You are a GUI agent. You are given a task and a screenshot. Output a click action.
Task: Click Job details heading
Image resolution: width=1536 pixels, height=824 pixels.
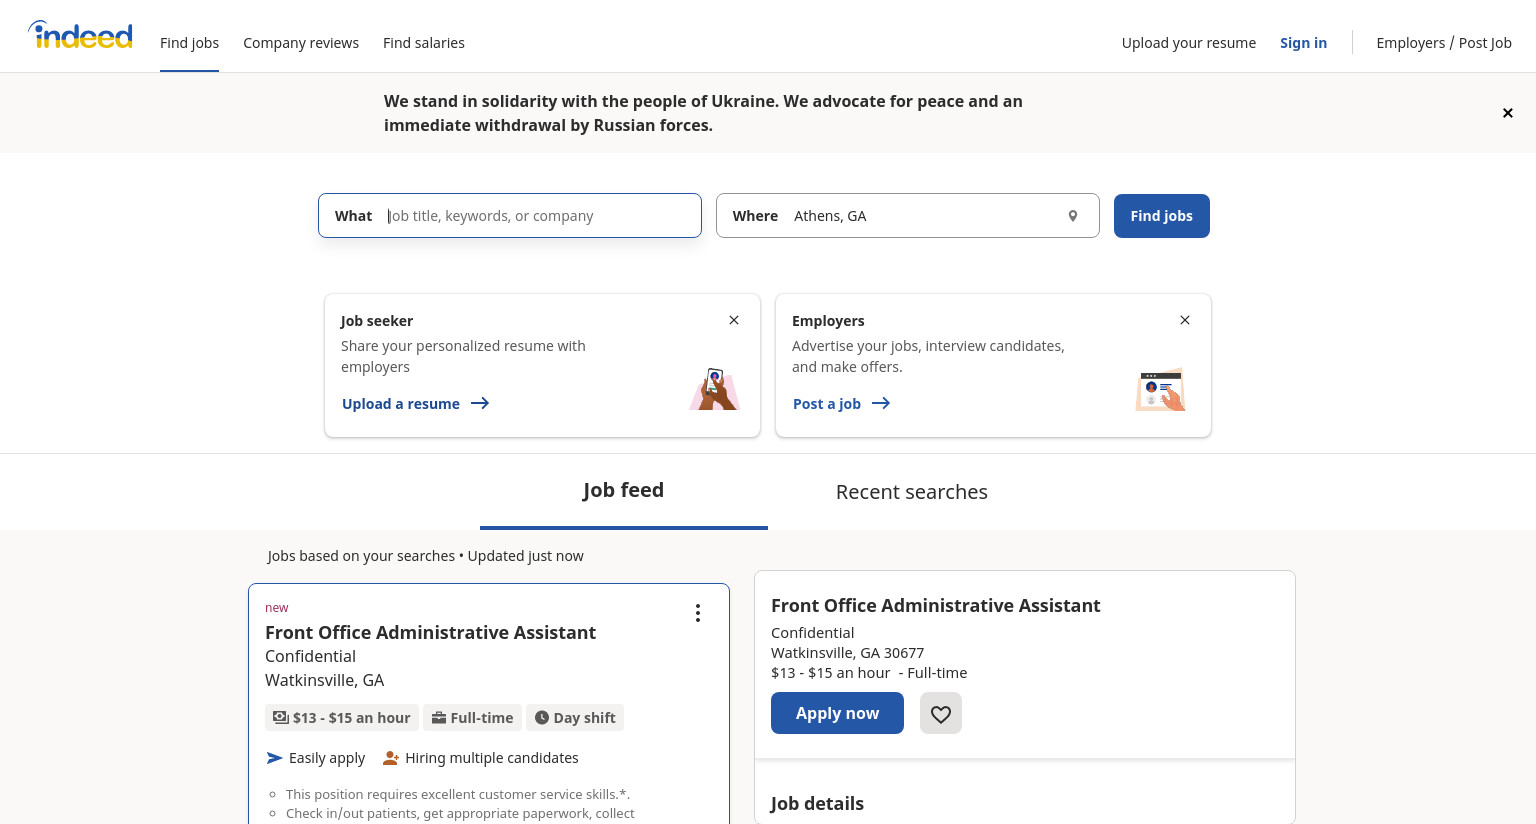coord(817,803)
